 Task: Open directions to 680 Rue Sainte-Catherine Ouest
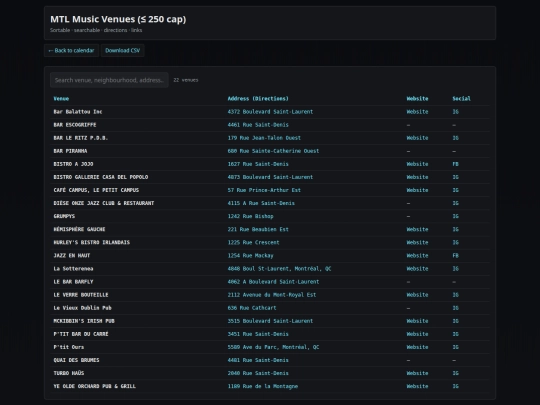click(273, 151)
